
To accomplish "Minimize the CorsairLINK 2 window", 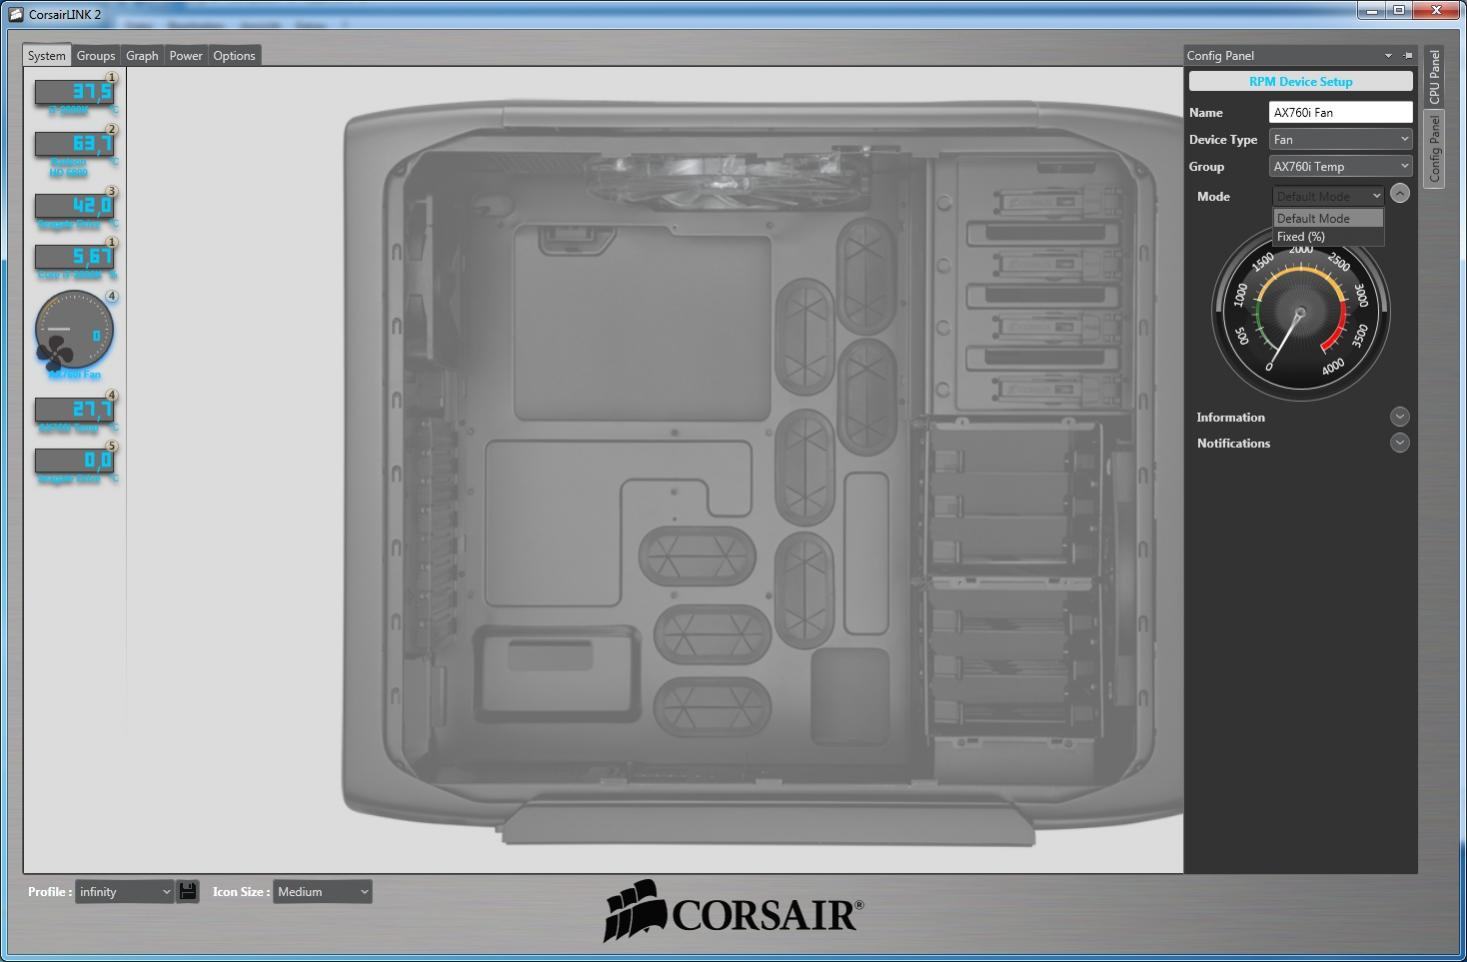I will click(x=1370, y=11).
